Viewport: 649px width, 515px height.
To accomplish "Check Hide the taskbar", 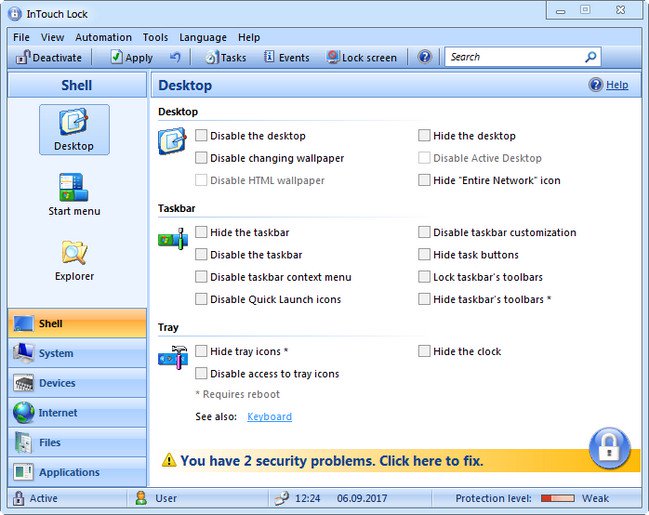I will coord(201,232).
